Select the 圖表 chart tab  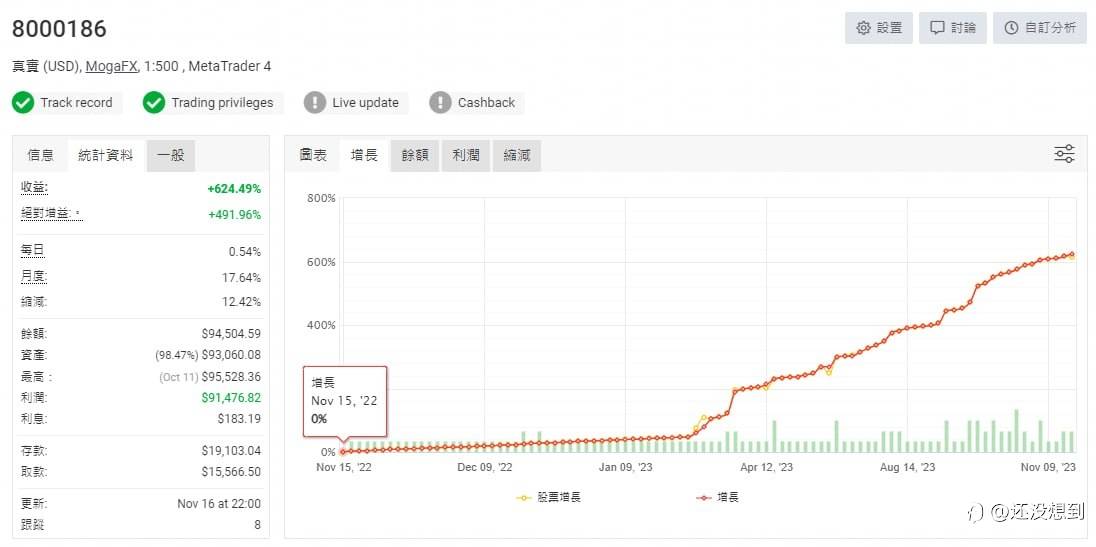[313, 155]
